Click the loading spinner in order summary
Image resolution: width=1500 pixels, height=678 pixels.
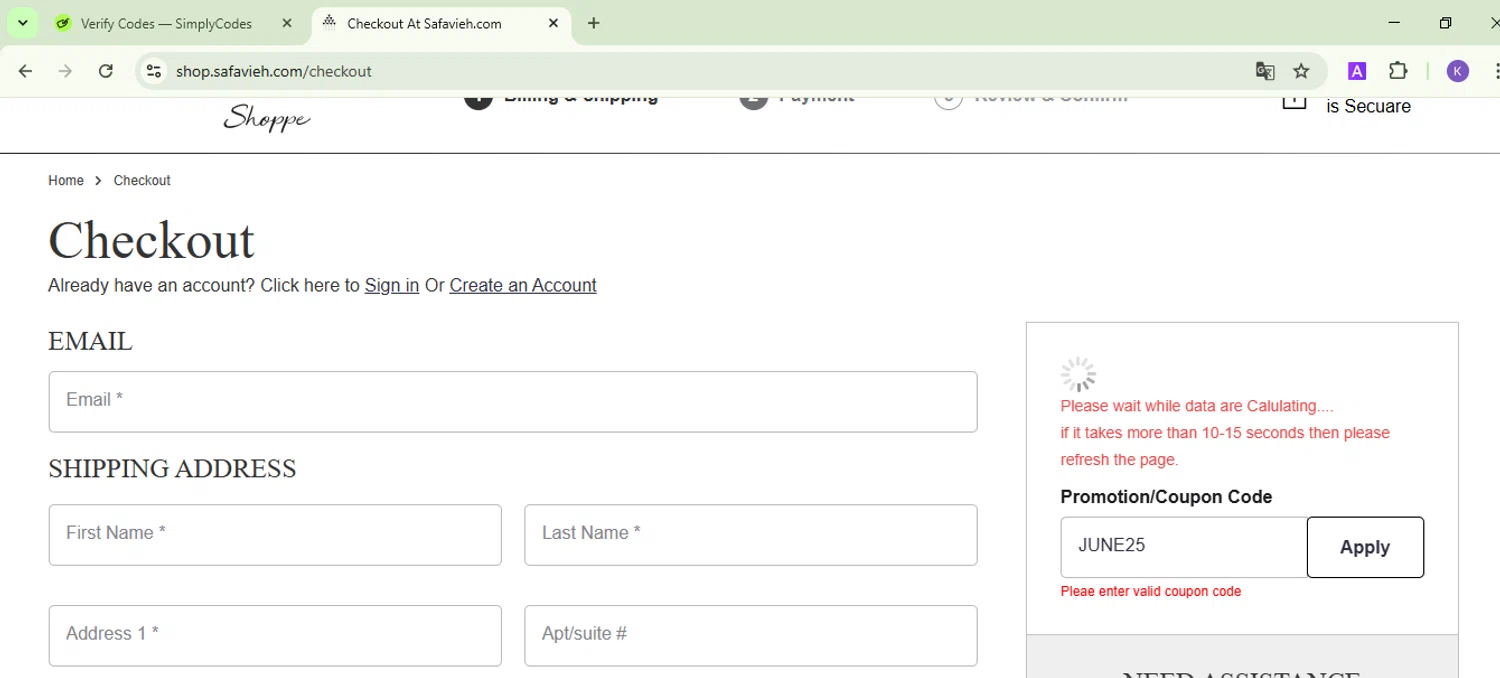click(x=1078, y=375)
